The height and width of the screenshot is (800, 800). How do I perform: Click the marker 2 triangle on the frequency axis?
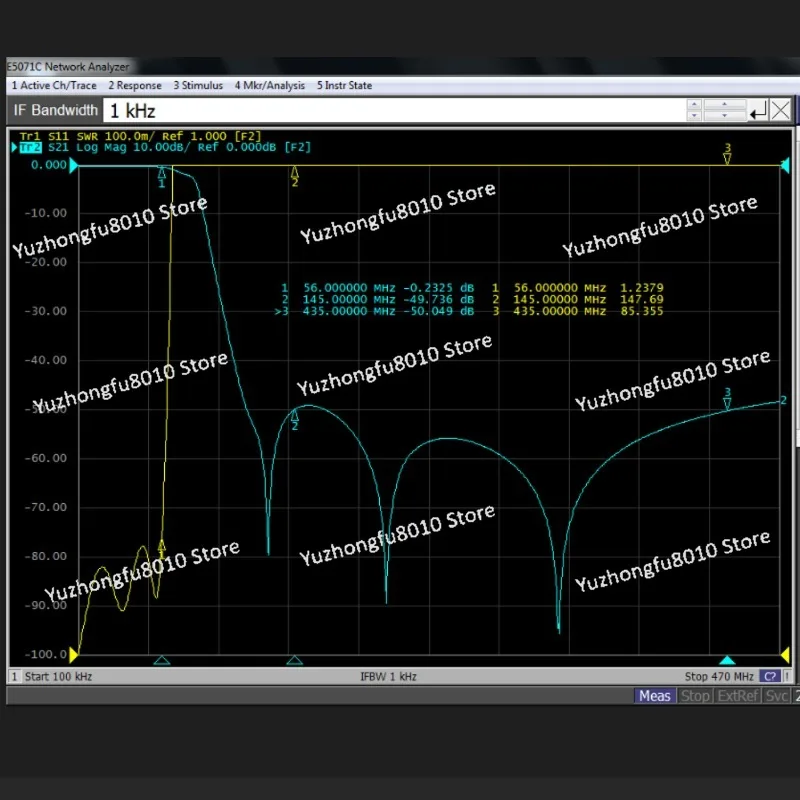294,661
